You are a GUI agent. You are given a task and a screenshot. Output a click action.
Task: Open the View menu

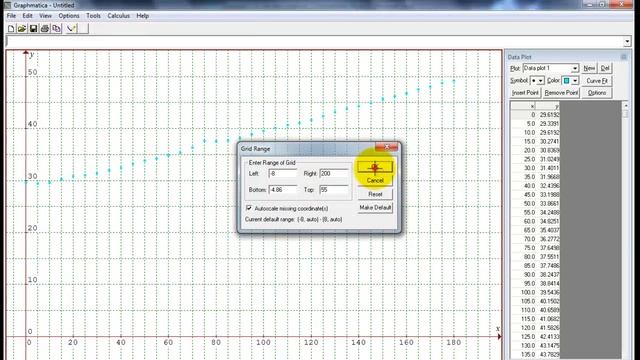[x=45, y=16]
